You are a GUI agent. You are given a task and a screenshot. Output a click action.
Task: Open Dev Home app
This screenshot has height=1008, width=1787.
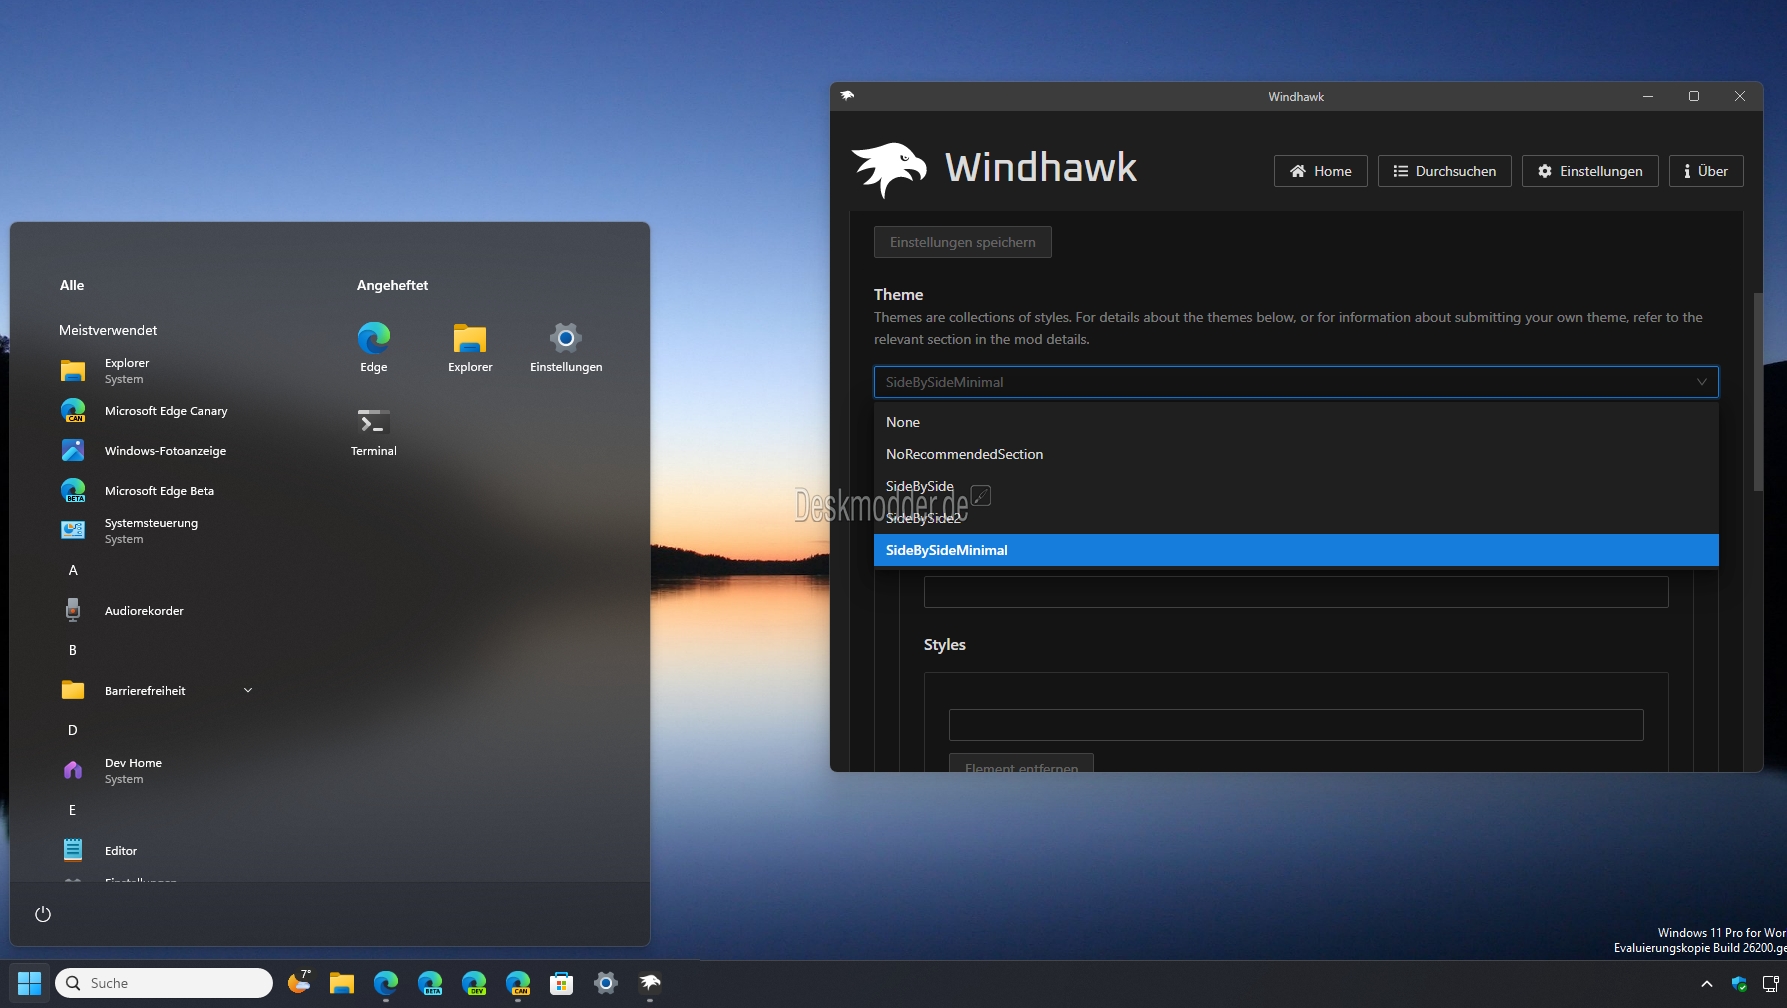click(155, 771)
